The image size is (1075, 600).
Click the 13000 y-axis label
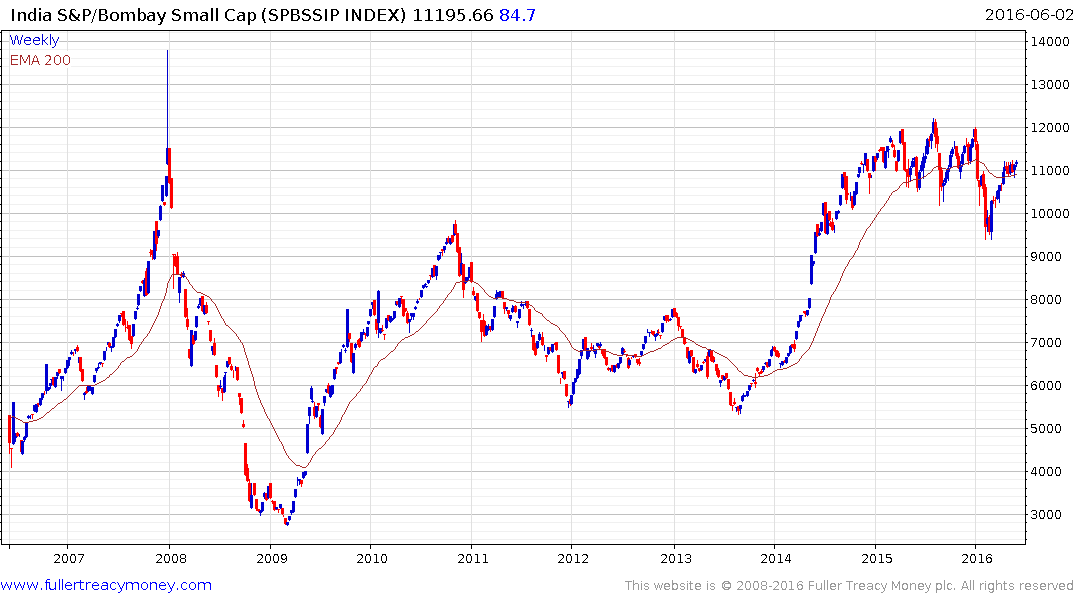tap(1050, 84)
